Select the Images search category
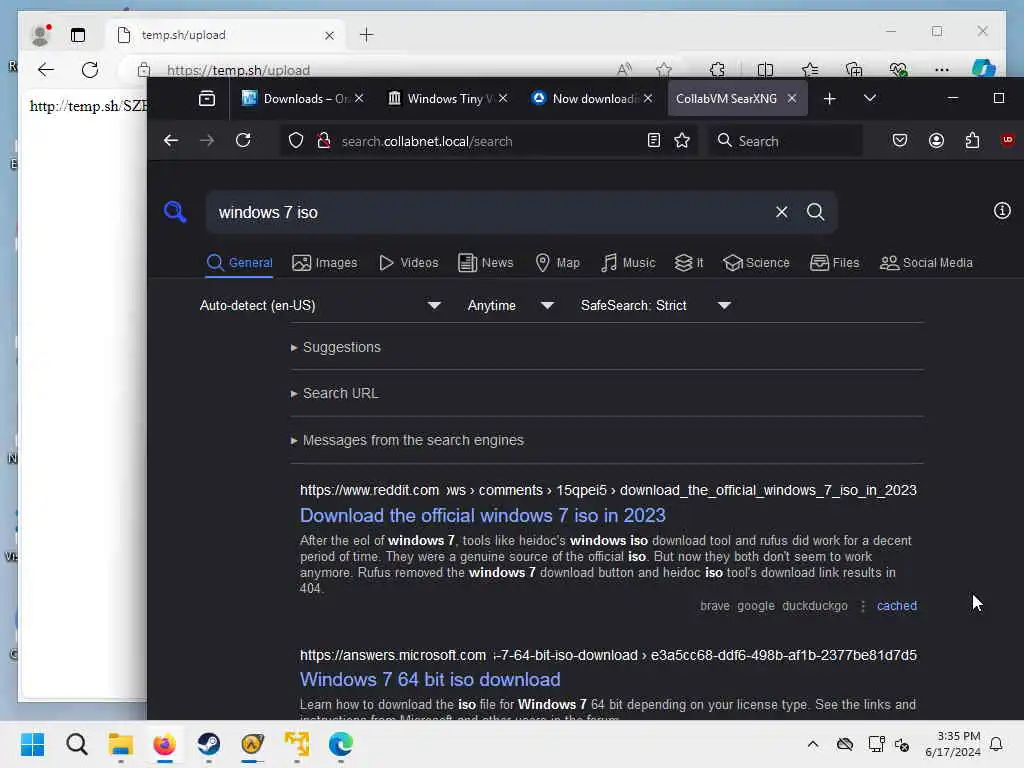Image resolution: width=1024 pixels, height=768 pixels. click(x=325, y=263)
